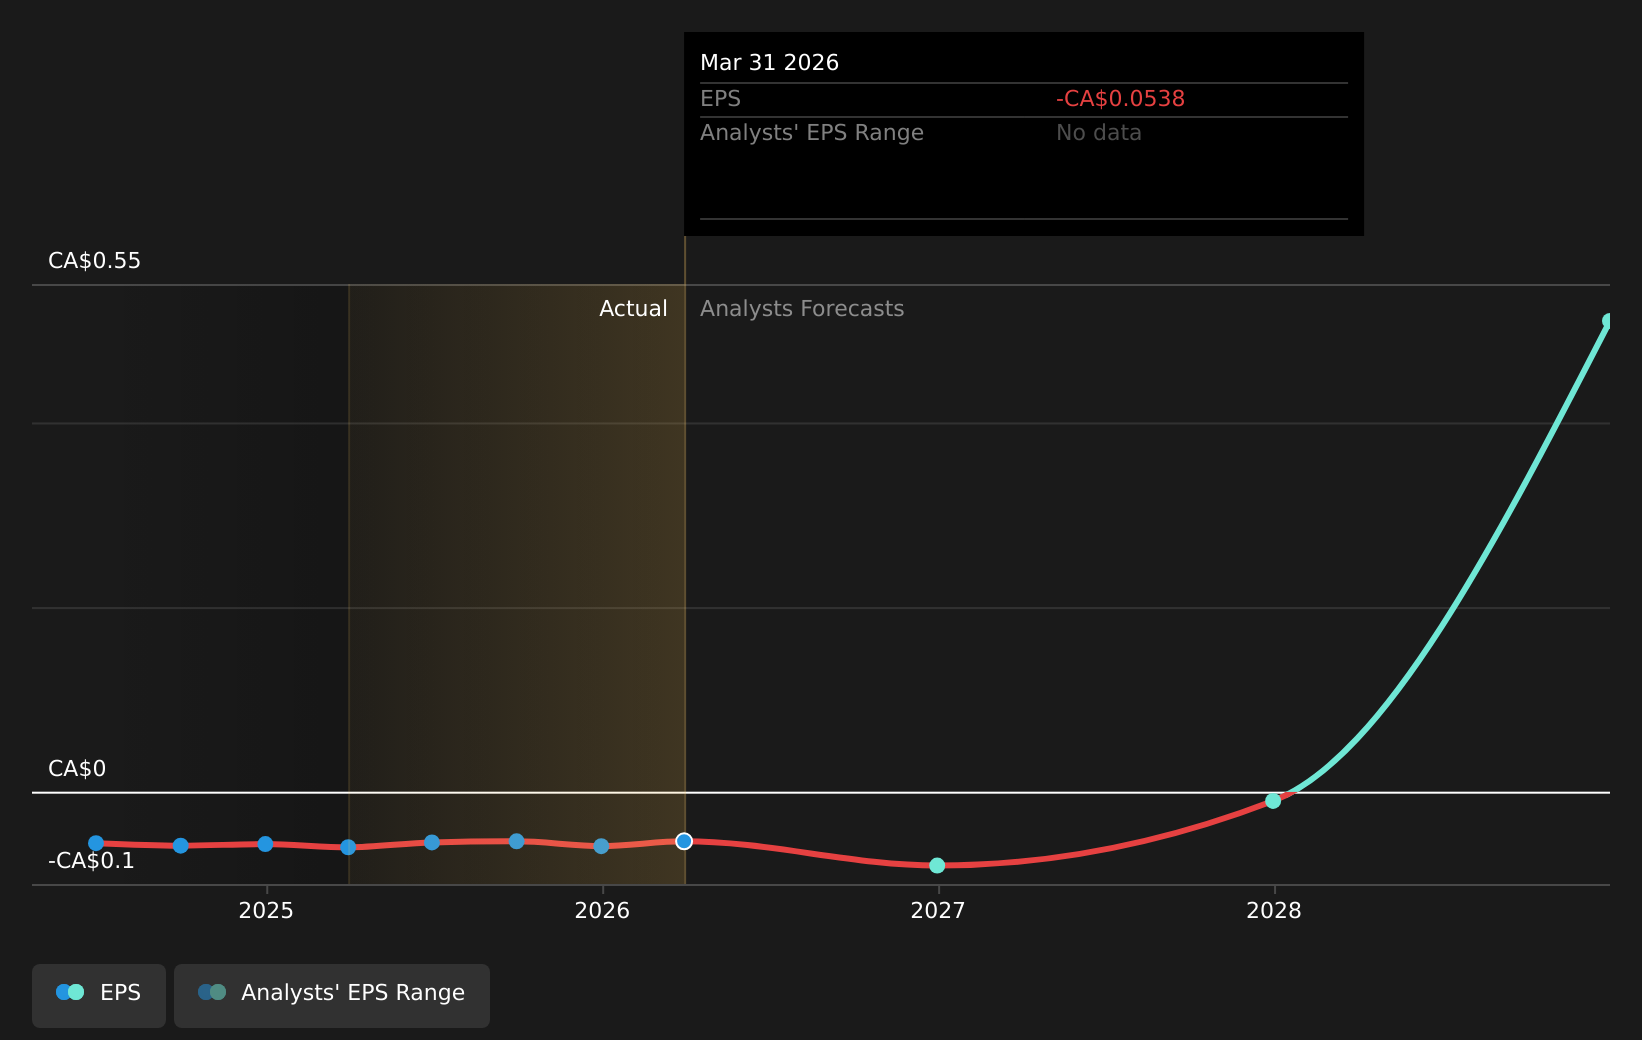Click the 2027 forecast EPS data point
The height and width of the screenshot is (1040, 1642).
(937, 865)
